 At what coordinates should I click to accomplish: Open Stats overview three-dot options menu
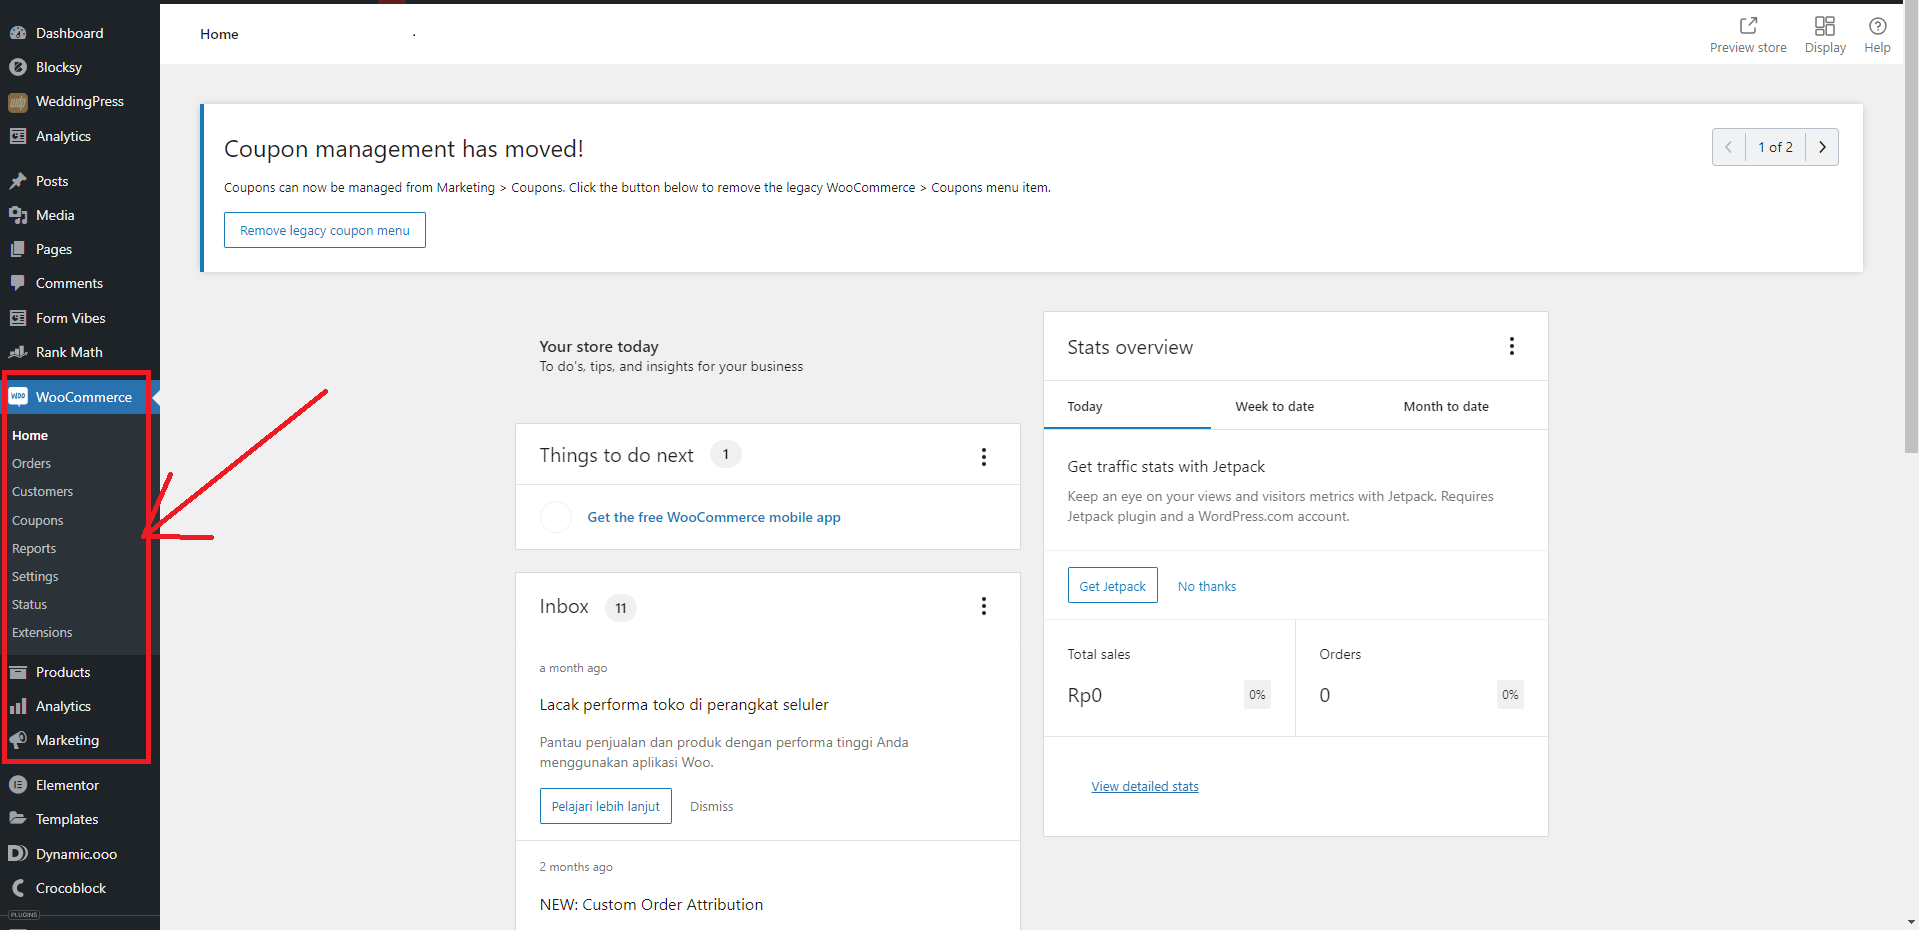click(x=1511, y=346)
